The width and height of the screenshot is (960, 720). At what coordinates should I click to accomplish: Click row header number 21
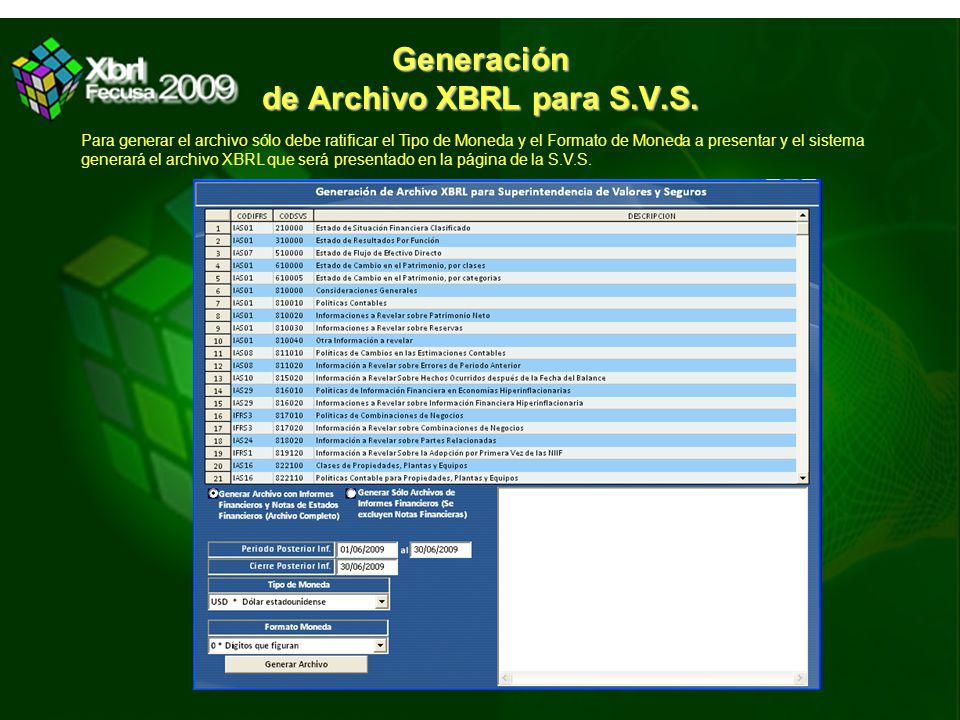pyautogui.click(x=218, y=478)
